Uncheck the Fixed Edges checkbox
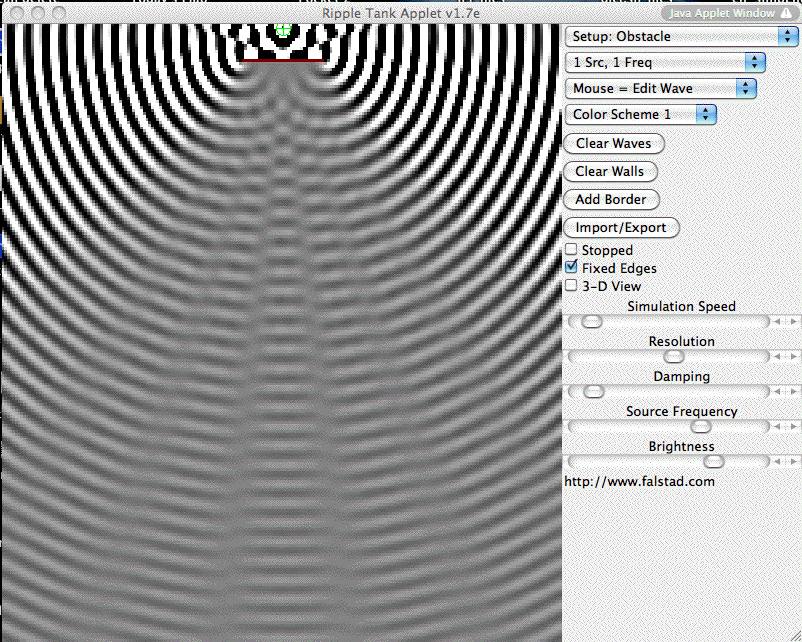Screen dimensions: 802x642 pos(571,267)
